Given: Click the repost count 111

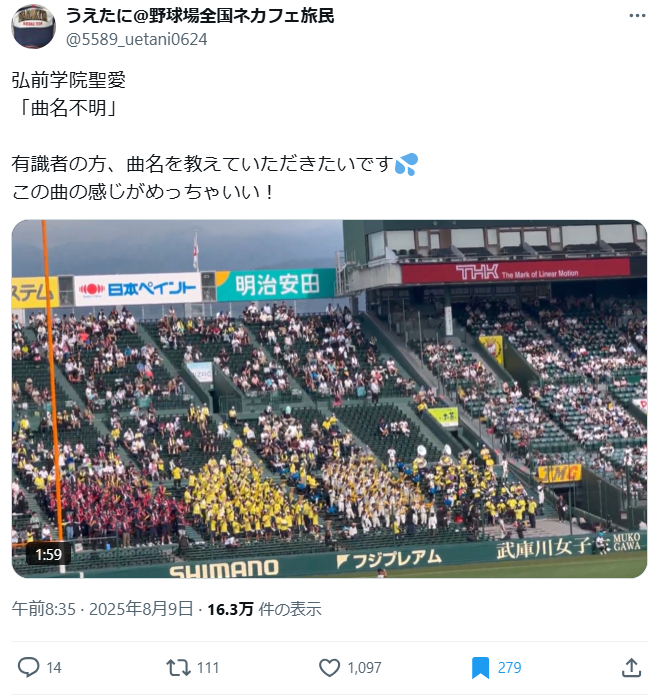Looking at the screenshot, I should click(x=208, y=667).
